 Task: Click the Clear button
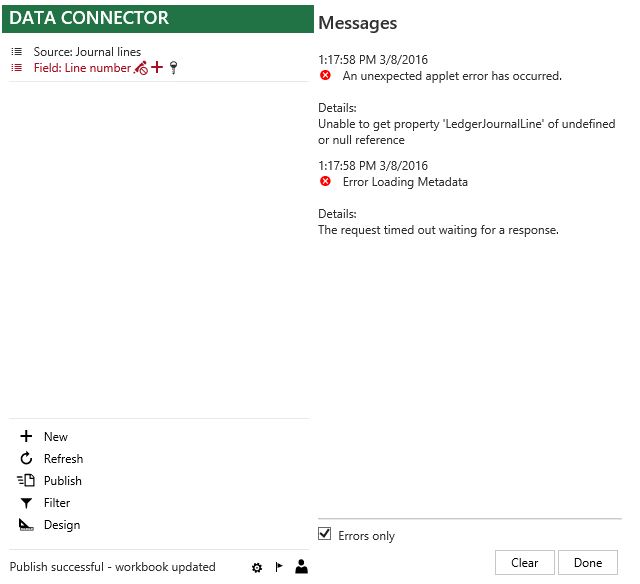524,563
